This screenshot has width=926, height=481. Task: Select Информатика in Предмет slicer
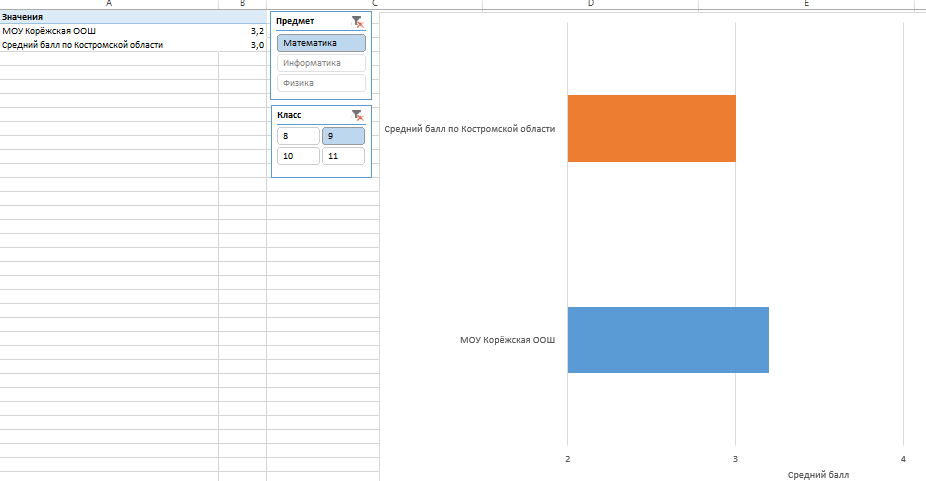[x=321, y=63]
